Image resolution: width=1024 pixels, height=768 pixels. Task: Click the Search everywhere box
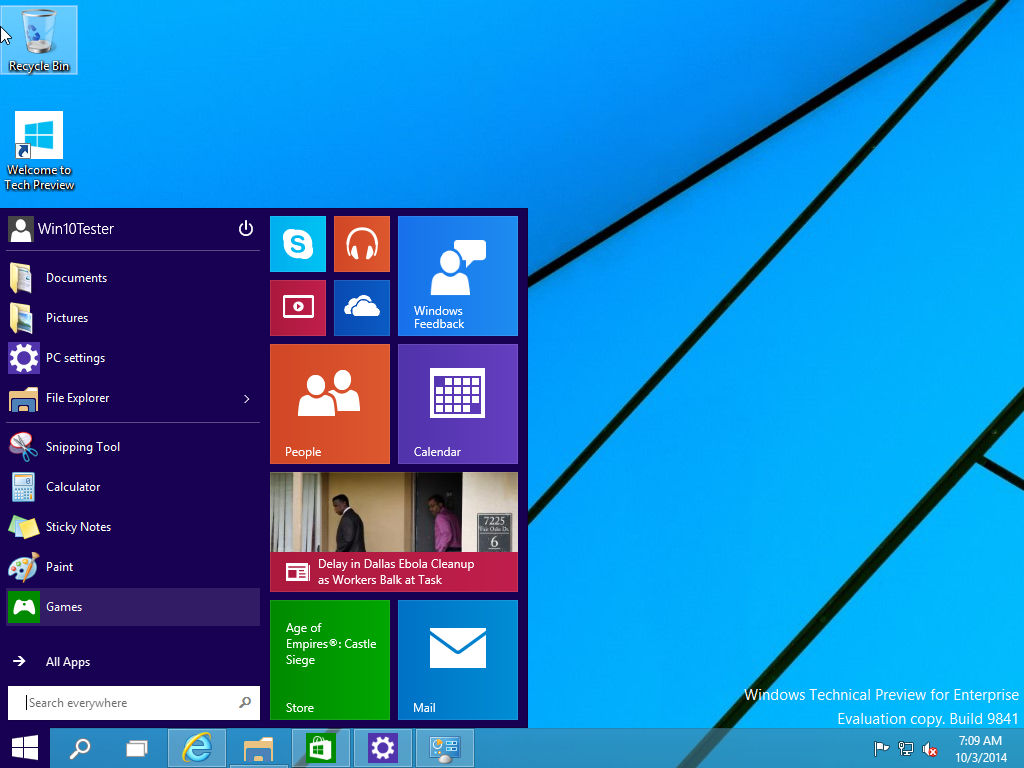(120, 702)
